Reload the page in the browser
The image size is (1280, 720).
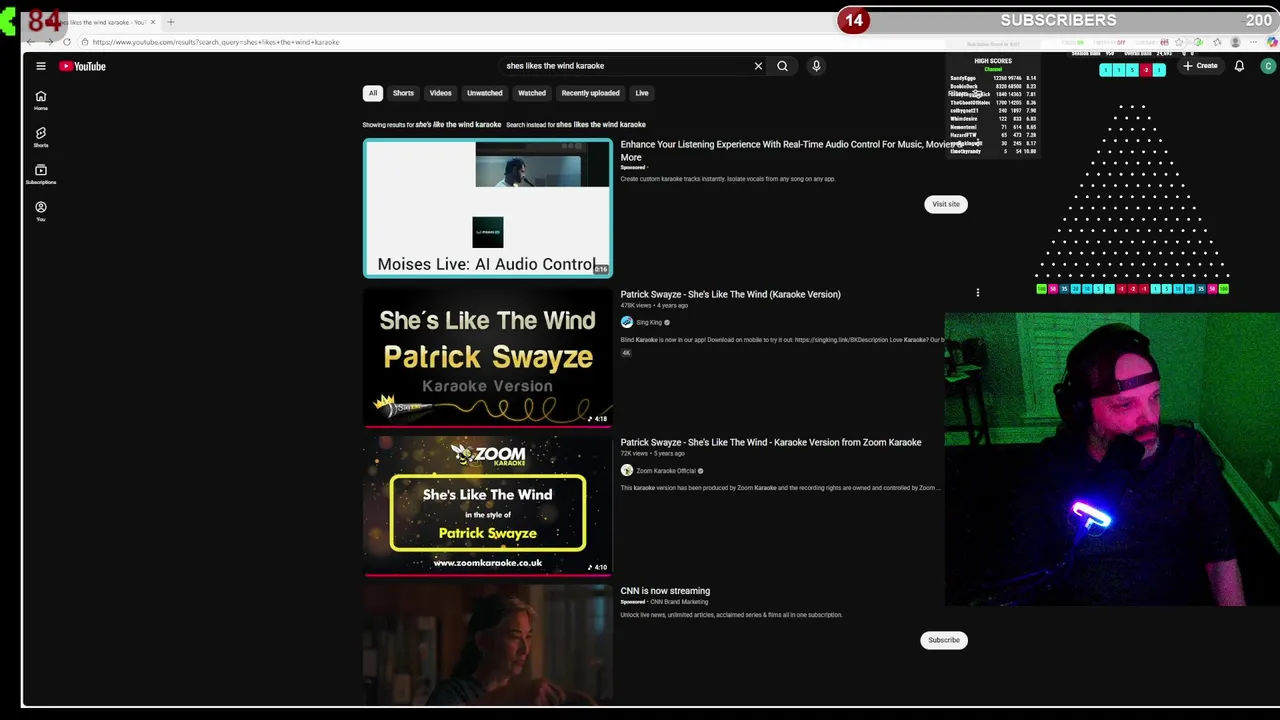(66, 42)
